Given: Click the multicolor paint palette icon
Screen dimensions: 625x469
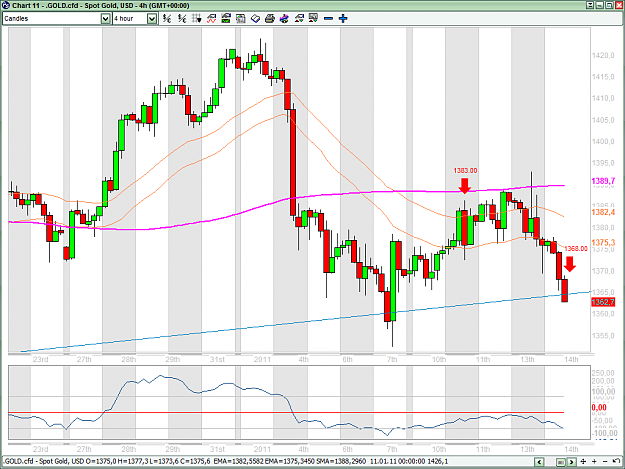Looking at the screenshot, I should 284,18.
